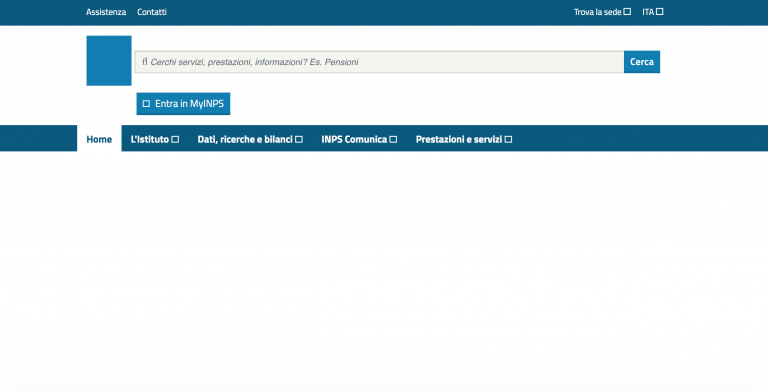The image size is (768, 391).
Task: Select the Home tab
Action: pyautogui.click(x=99, y=139)
